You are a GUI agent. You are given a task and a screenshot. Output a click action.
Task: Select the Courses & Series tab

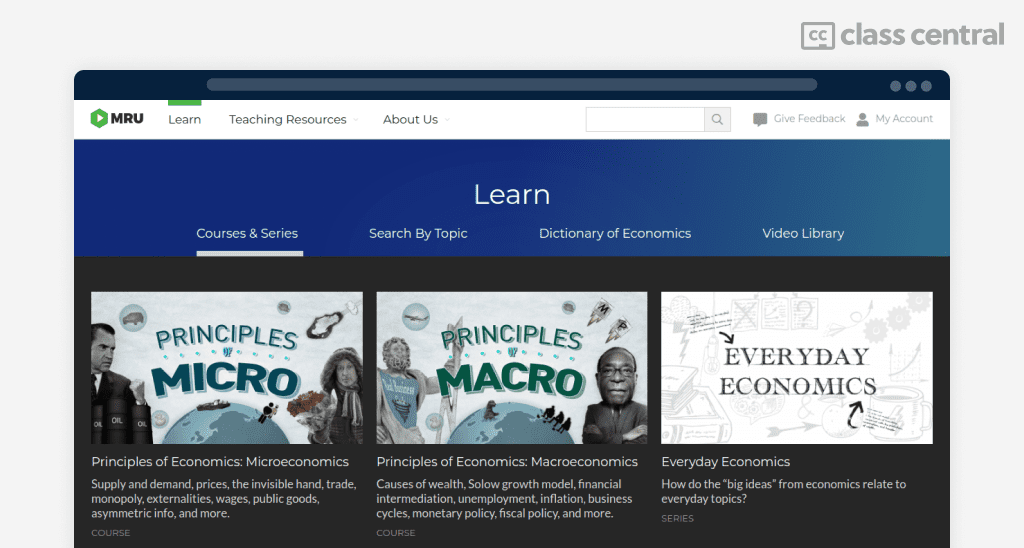pos(247,234)
